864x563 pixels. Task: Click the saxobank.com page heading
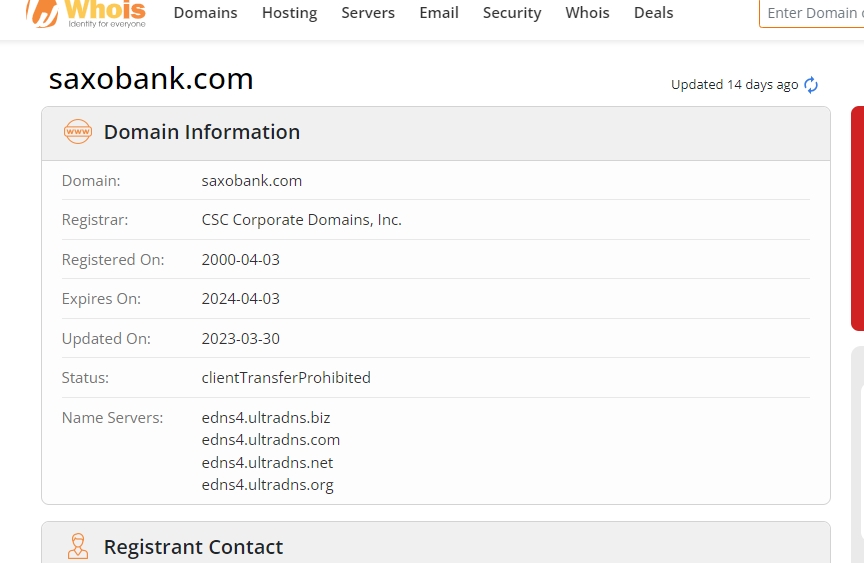coord(151,79)
